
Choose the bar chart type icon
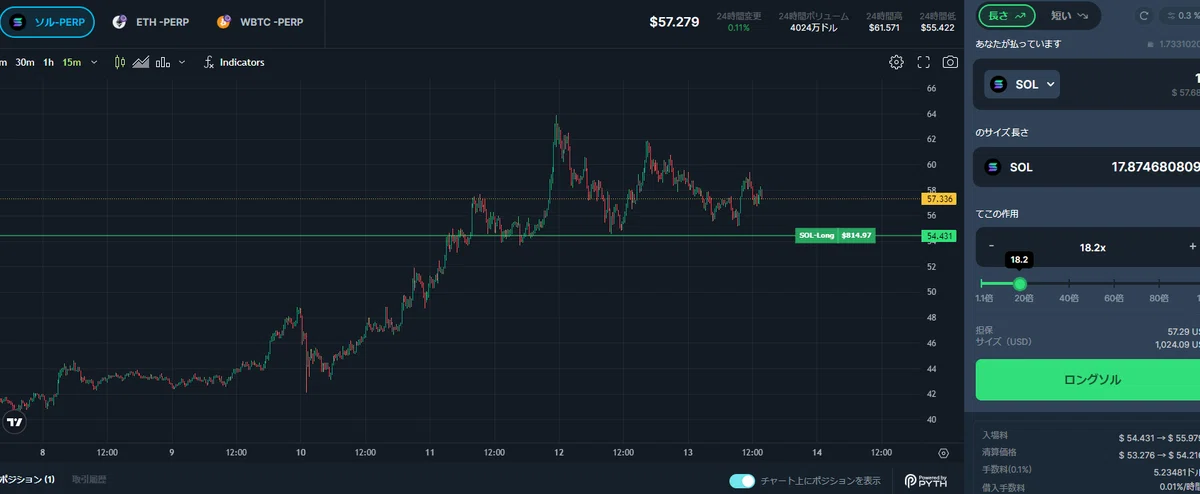tap(163, 62)
